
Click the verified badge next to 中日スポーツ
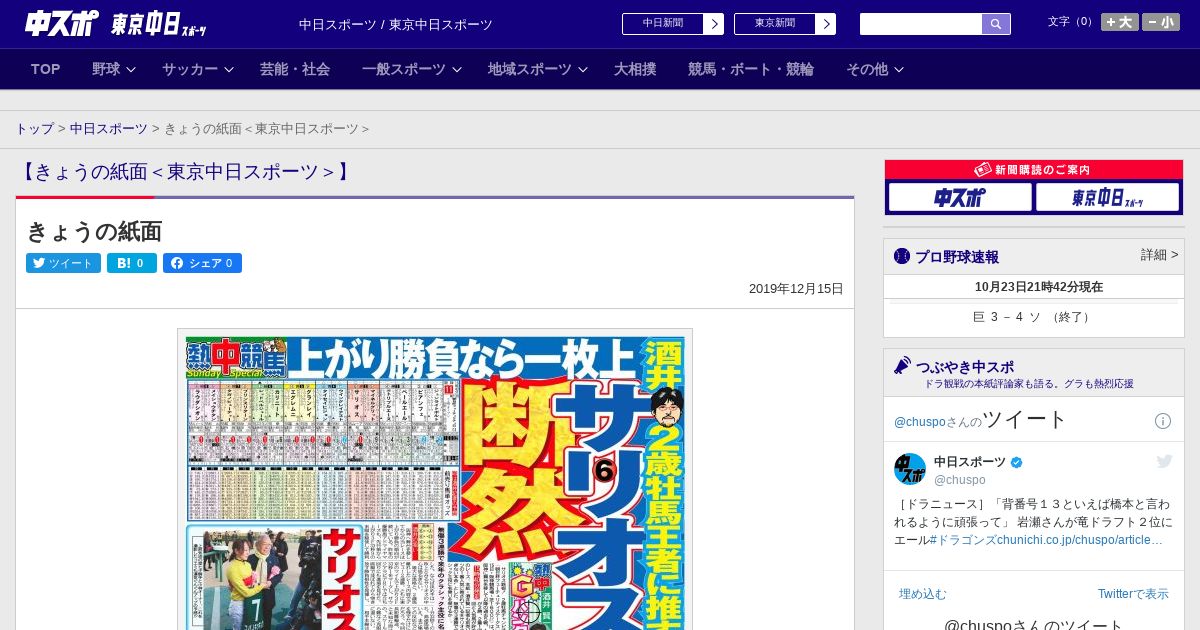coord(1017,462)
